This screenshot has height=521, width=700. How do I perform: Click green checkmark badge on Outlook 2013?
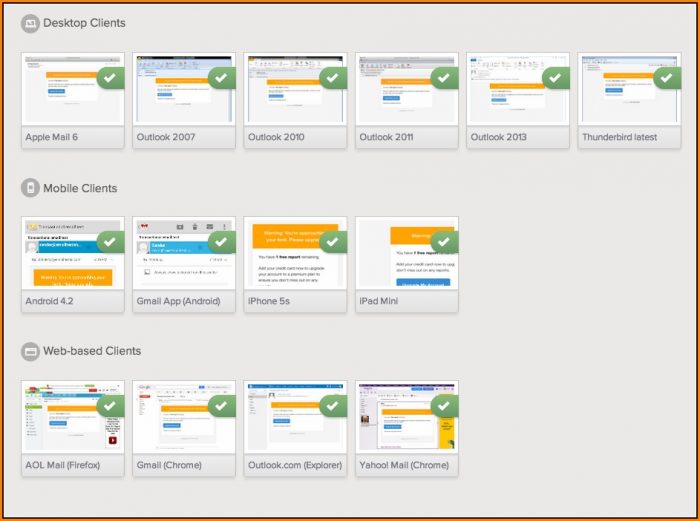tap(556, 77)
